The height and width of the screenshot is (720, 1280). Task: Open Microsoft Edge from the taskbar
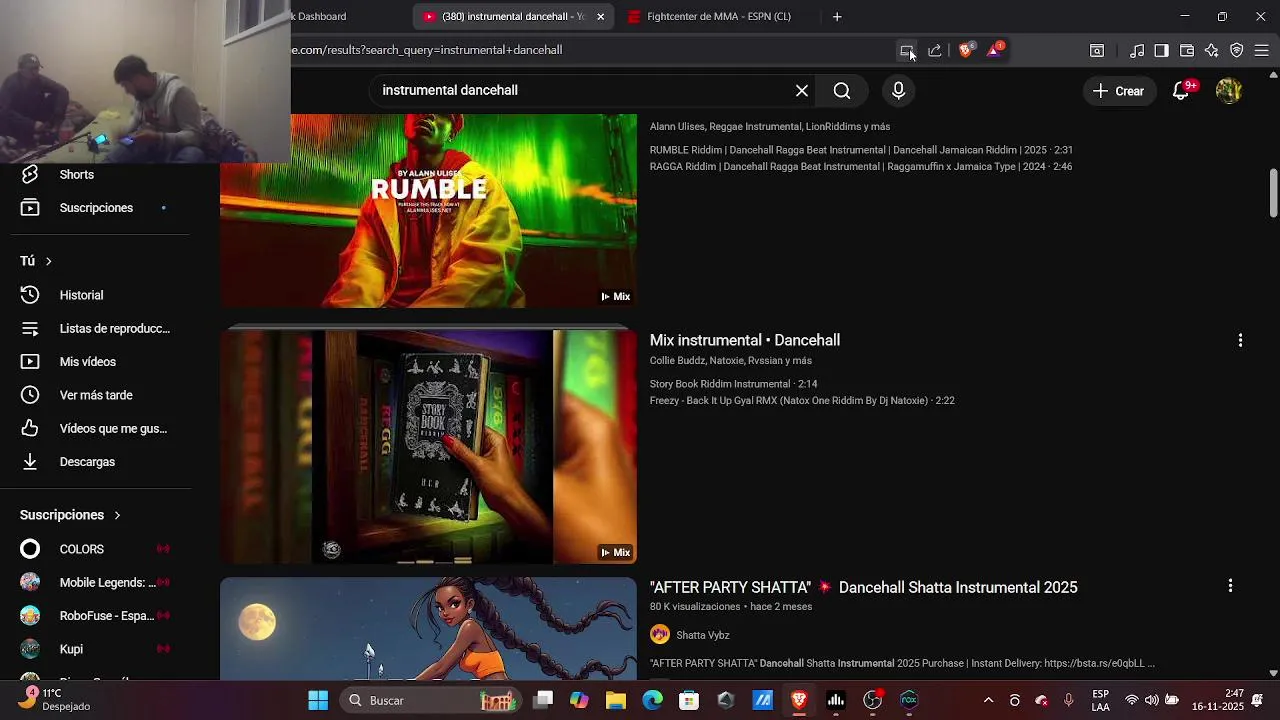[x=652, y=700]
